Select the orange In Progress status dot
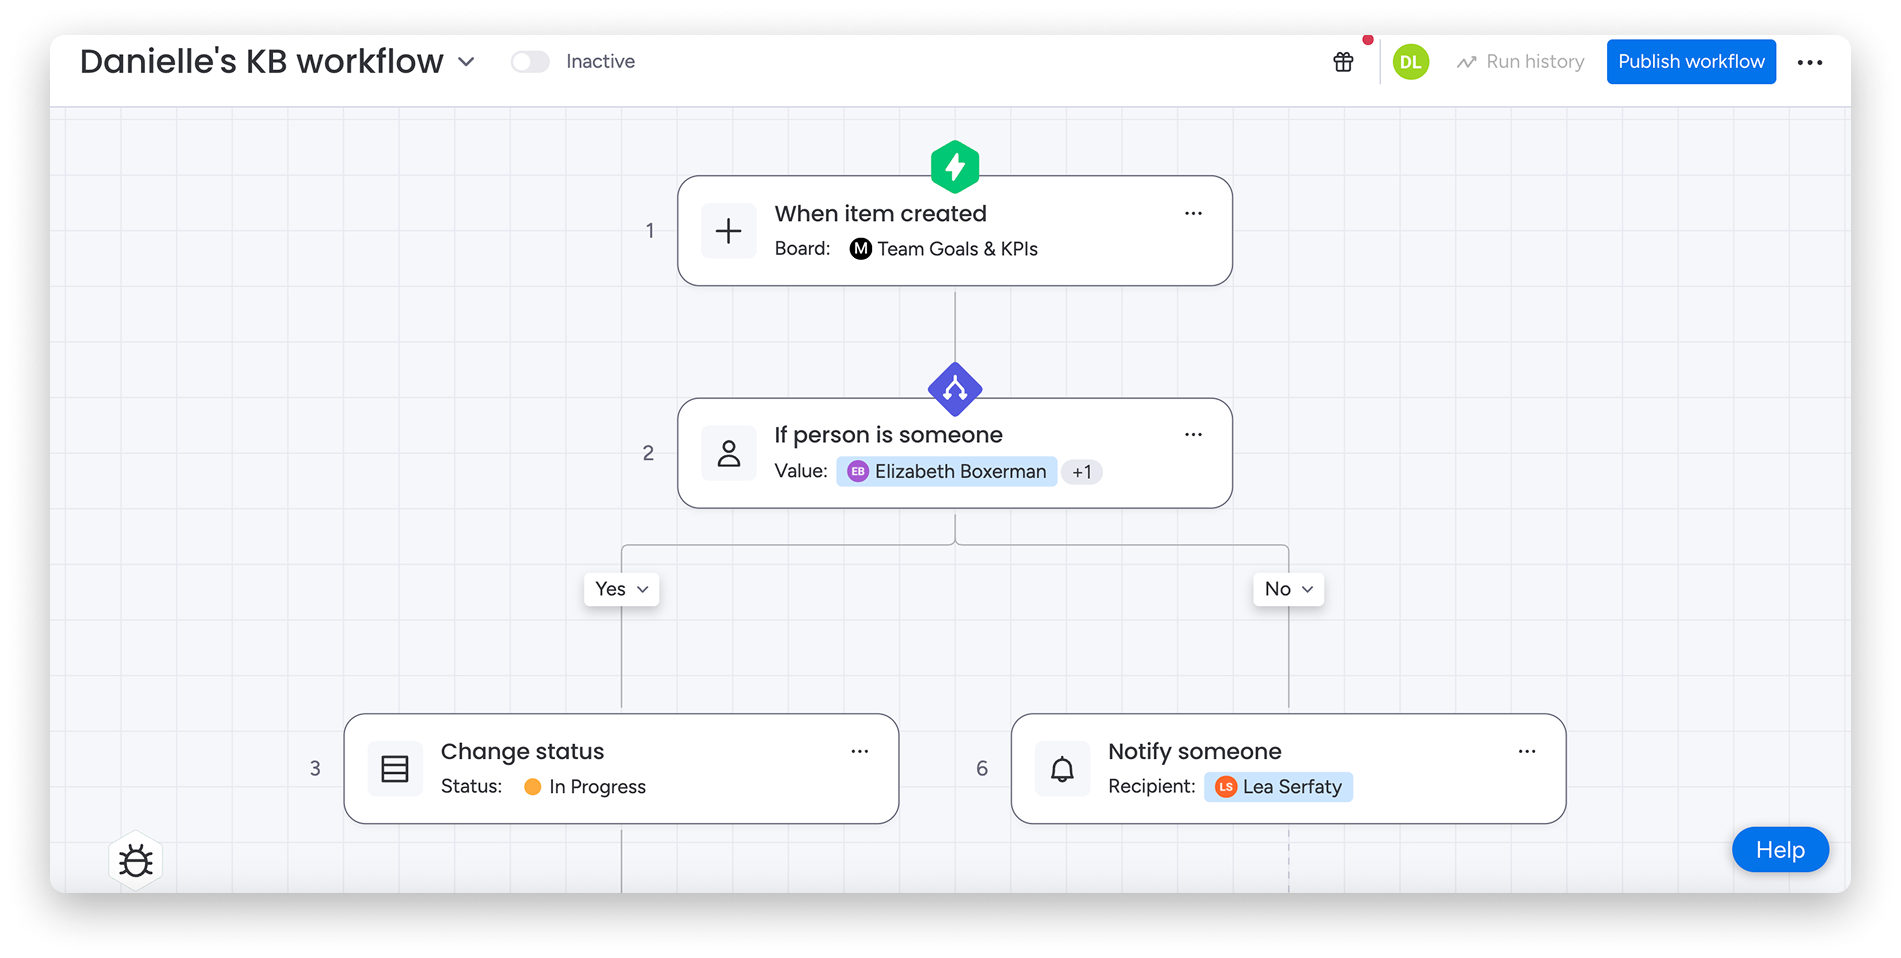 533,787
